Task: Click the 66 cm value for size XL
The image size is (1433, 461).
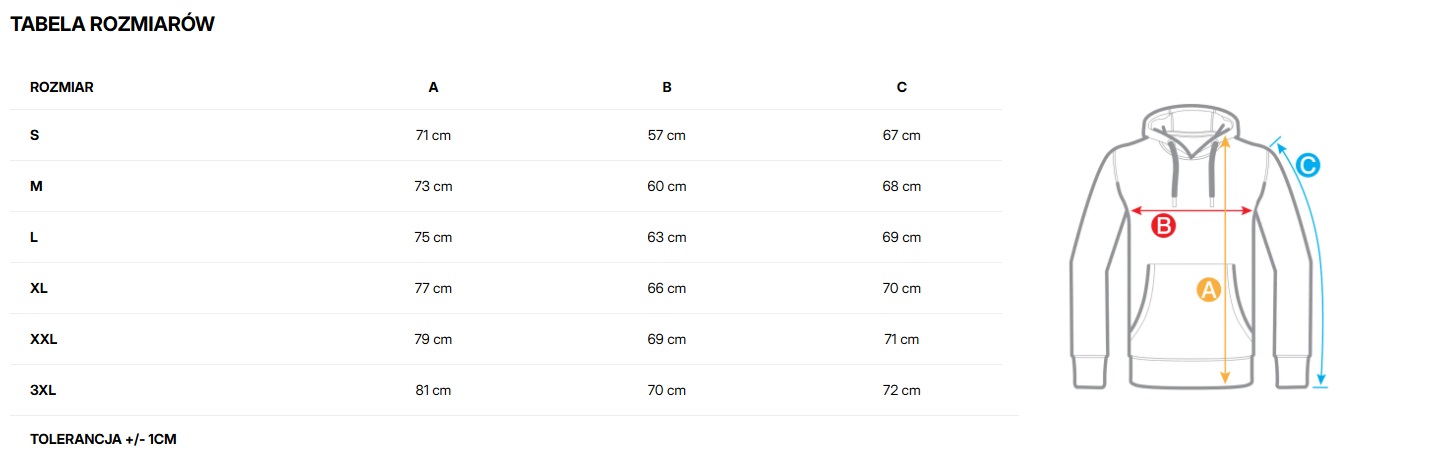Action: (x=667, y=288)
